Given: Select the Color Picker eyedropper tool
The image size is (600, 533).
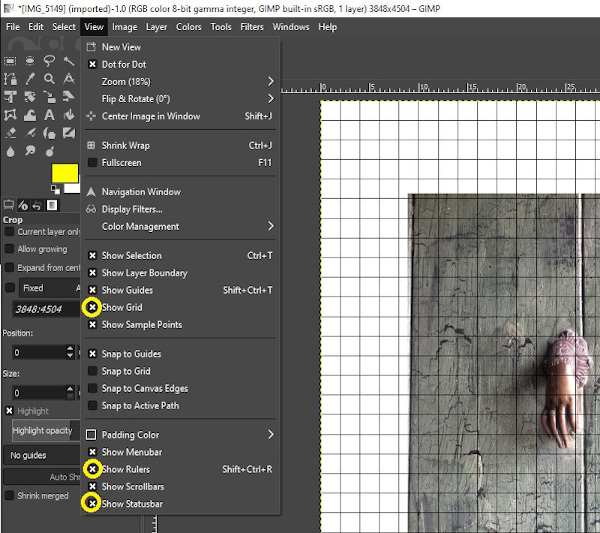Looking at the screenshot, I should pos(30,79).
